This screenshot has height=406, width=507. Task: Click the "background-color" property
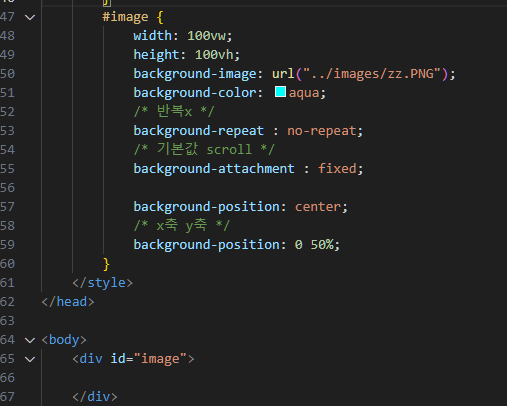point(195,93)
